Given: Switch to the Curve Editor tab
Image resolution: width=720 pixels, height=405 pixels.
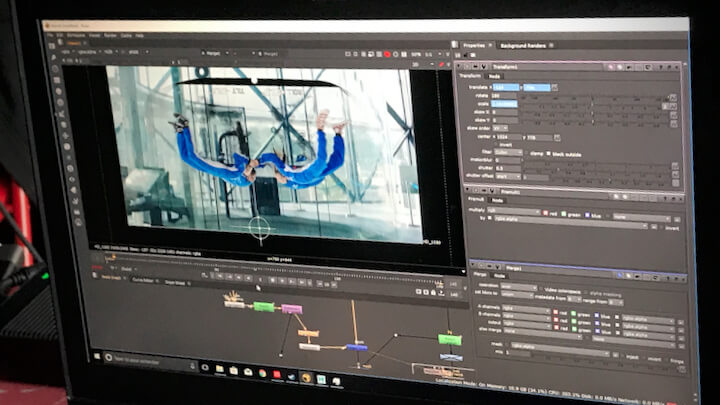Looking at the screenshot, I should point(143,280).
